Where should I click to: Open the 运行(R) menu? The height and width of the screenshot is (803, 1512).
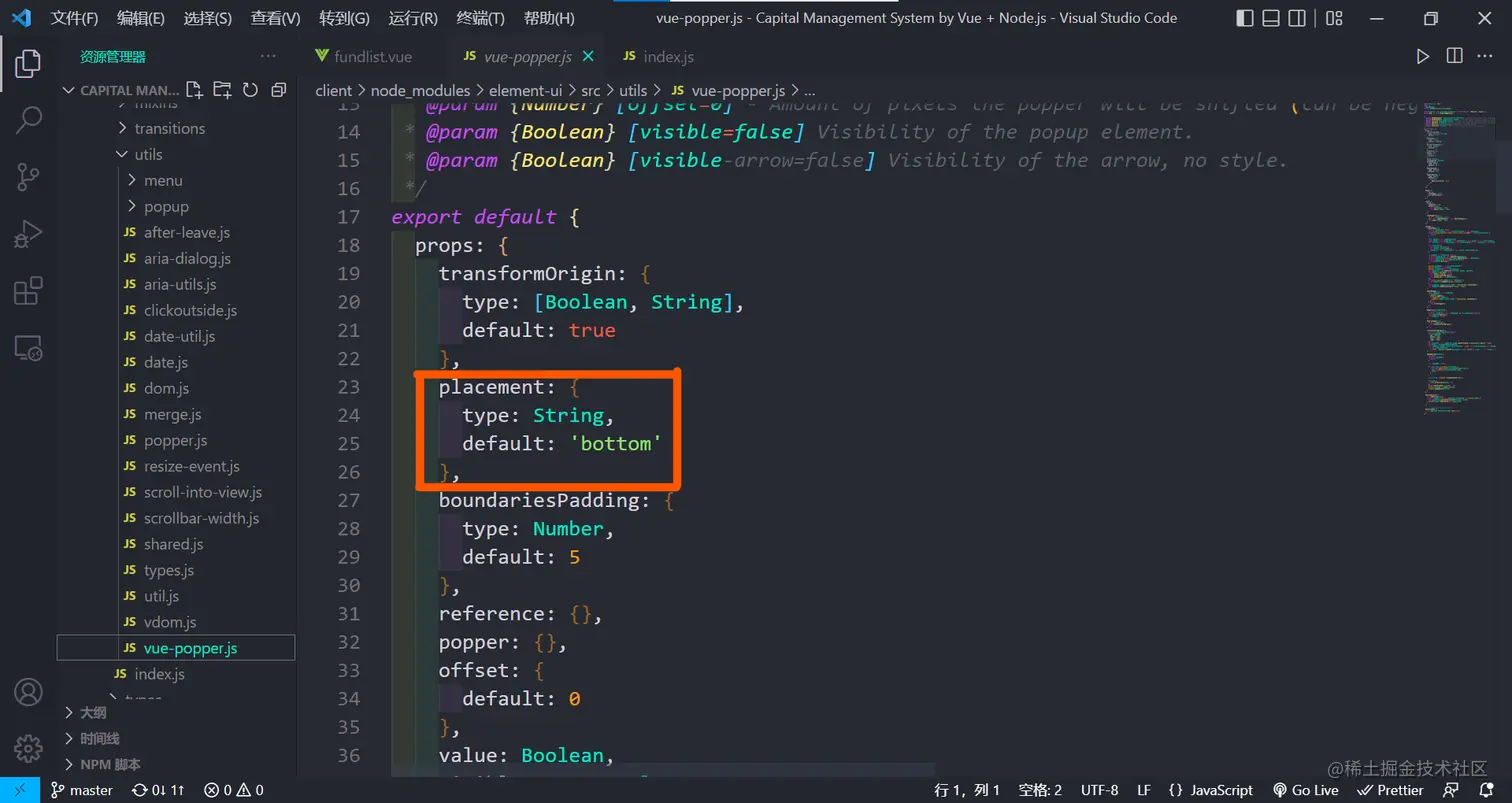click(x=413, y=18)
